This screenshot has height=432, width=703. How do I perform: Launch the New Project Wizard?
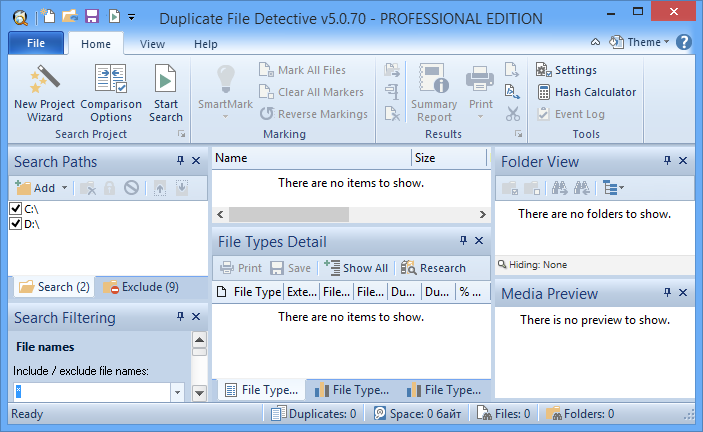(44, 93)
